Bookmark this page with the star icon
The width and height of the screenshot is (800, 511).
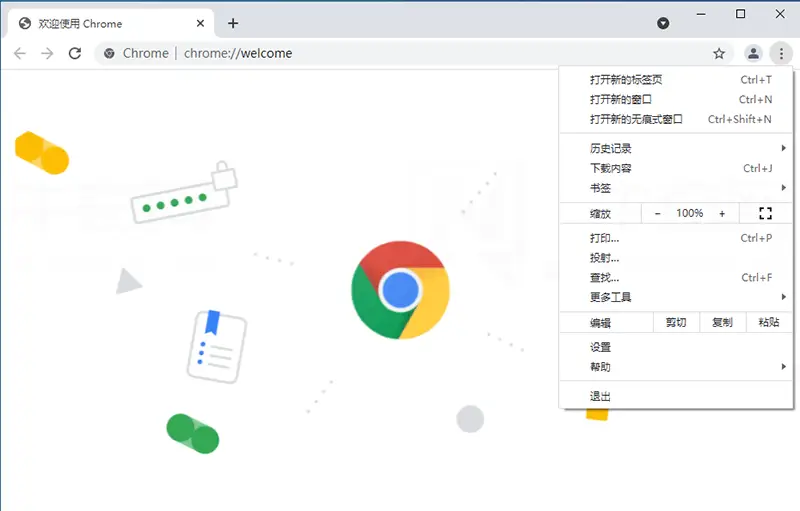coord(719,54)
